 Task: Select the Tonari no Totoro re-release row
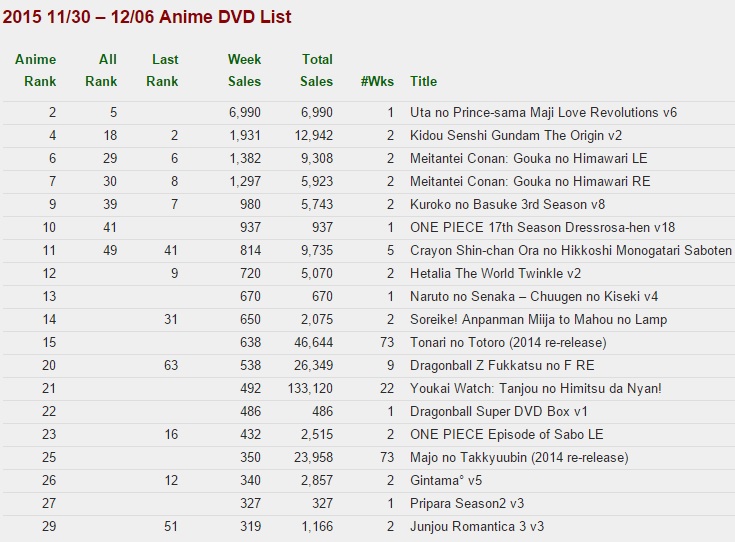[x=369, y=342]
